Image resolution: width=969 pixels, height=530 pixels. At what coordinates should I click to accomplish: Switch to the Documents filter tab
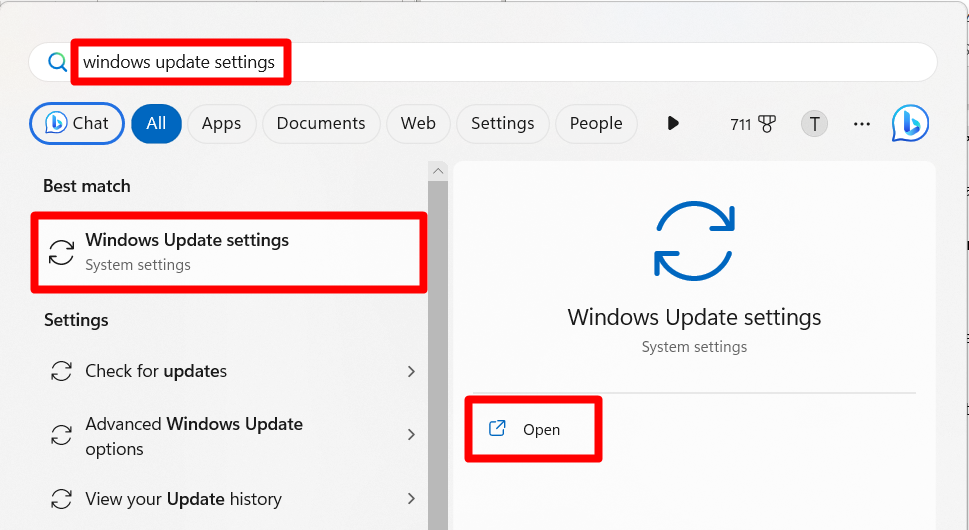pos(321,124)
